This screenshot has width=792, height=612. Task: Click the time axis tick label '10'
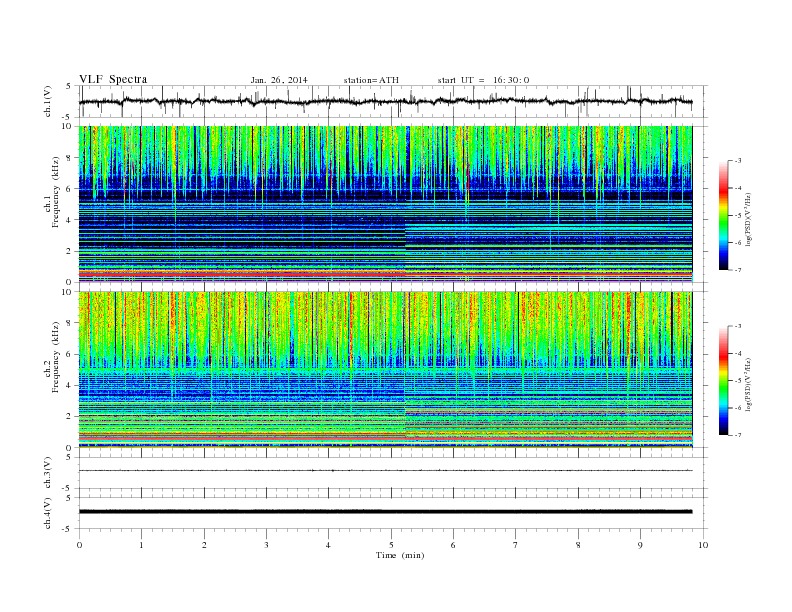(x=703, y=545)
